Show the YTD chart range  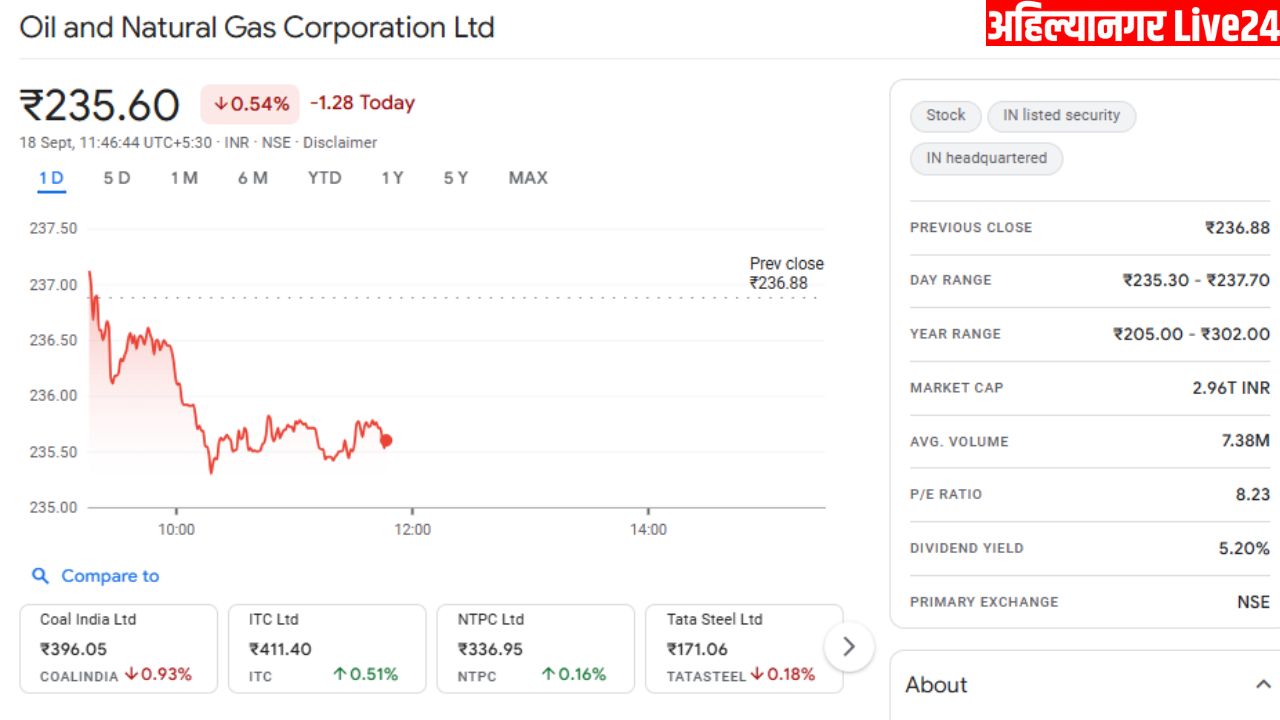click(x=324, y=178)
